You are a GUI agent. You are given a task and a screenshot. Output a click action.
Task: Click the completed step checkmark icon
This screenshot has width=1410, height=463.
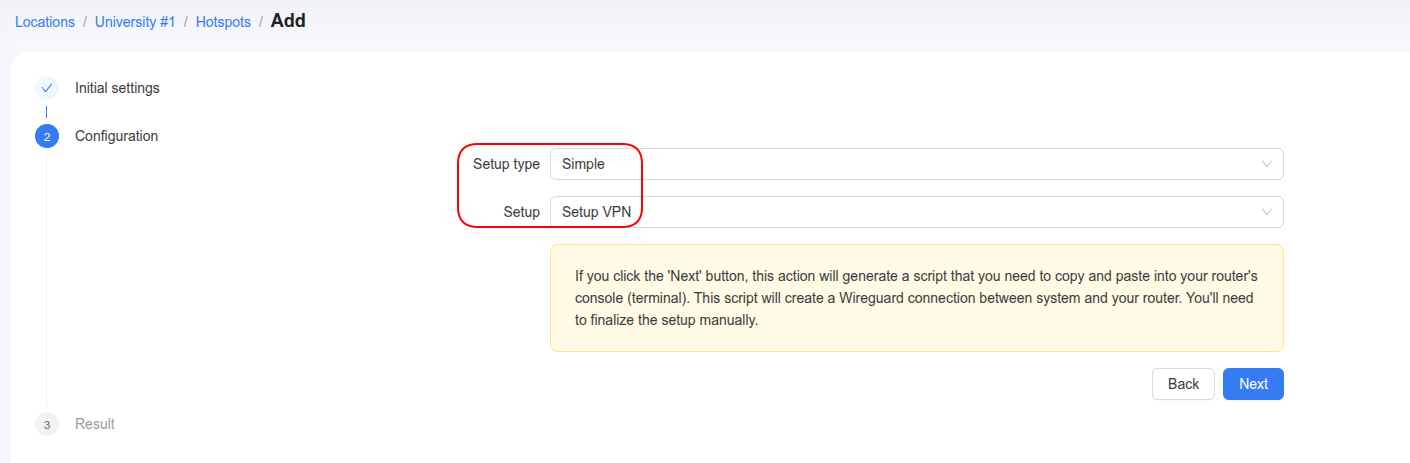tap(47, 88)
